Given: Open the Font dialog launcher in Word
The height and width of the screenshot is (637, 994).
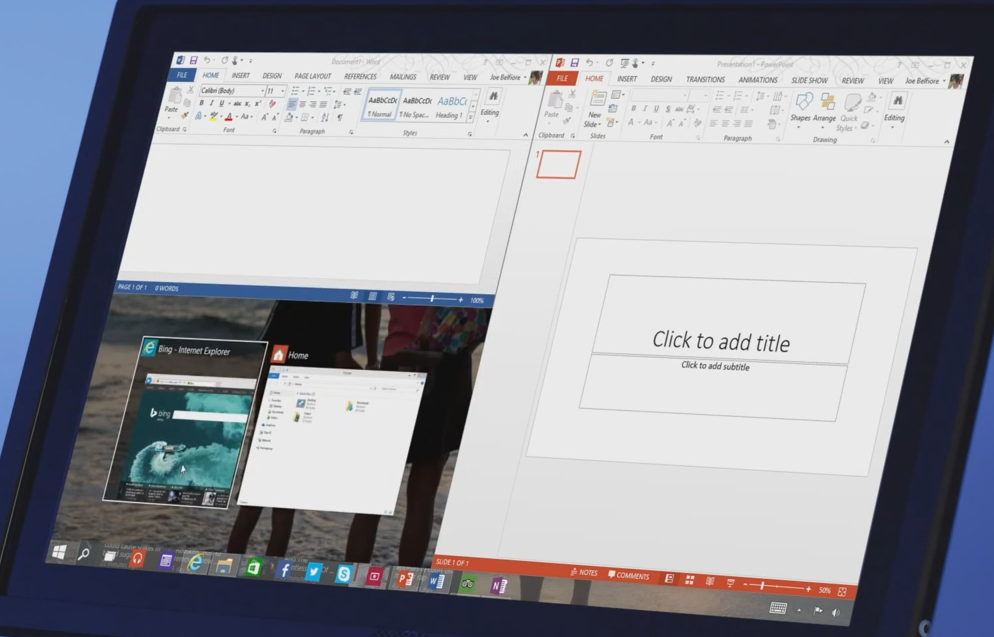Looking at the screenshot, I should 274,131.
